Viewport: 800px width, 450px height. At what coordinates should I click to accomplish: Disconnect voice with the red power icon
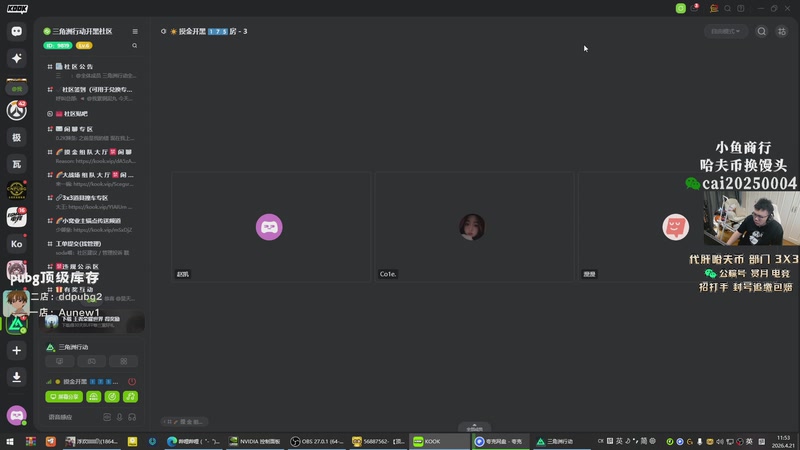pos(132,382)
